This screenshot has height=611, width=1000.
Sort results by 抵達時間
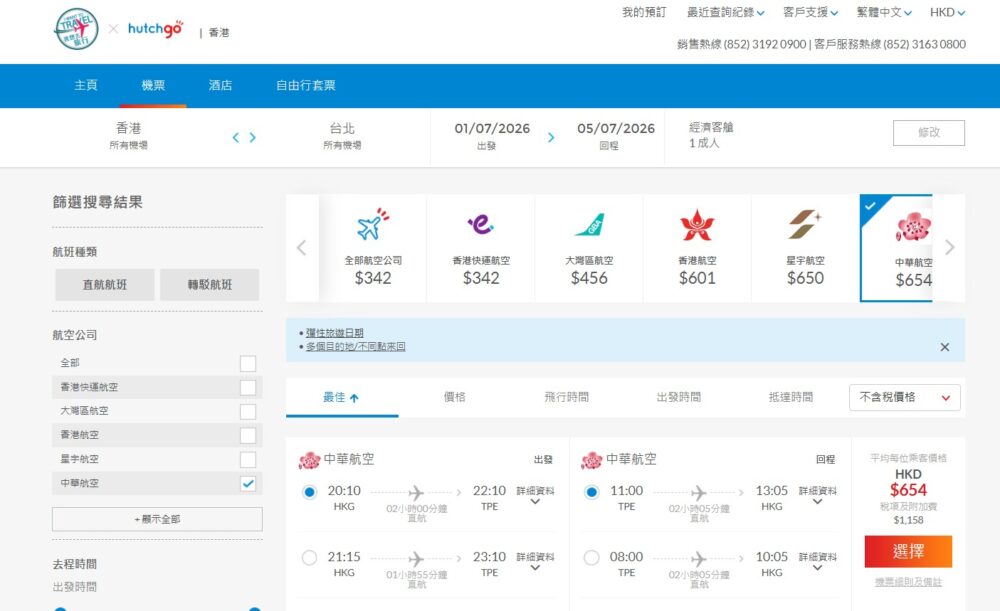tap(791, 397)
